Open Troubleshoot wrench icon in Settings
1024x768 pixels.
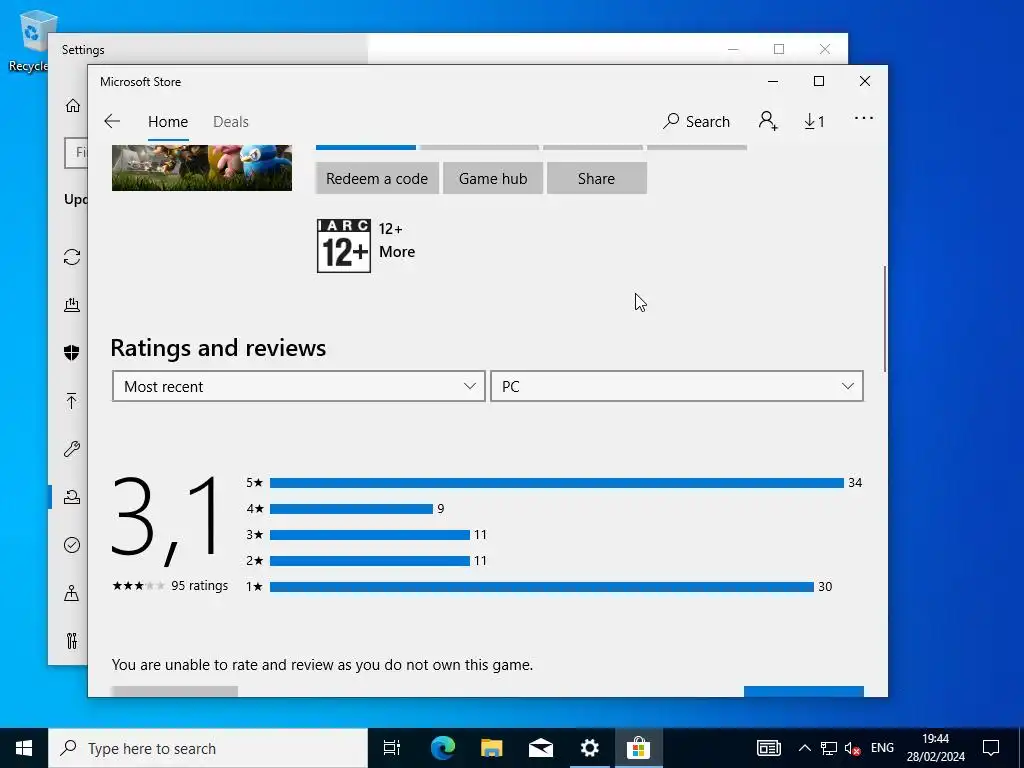[72, 449]
